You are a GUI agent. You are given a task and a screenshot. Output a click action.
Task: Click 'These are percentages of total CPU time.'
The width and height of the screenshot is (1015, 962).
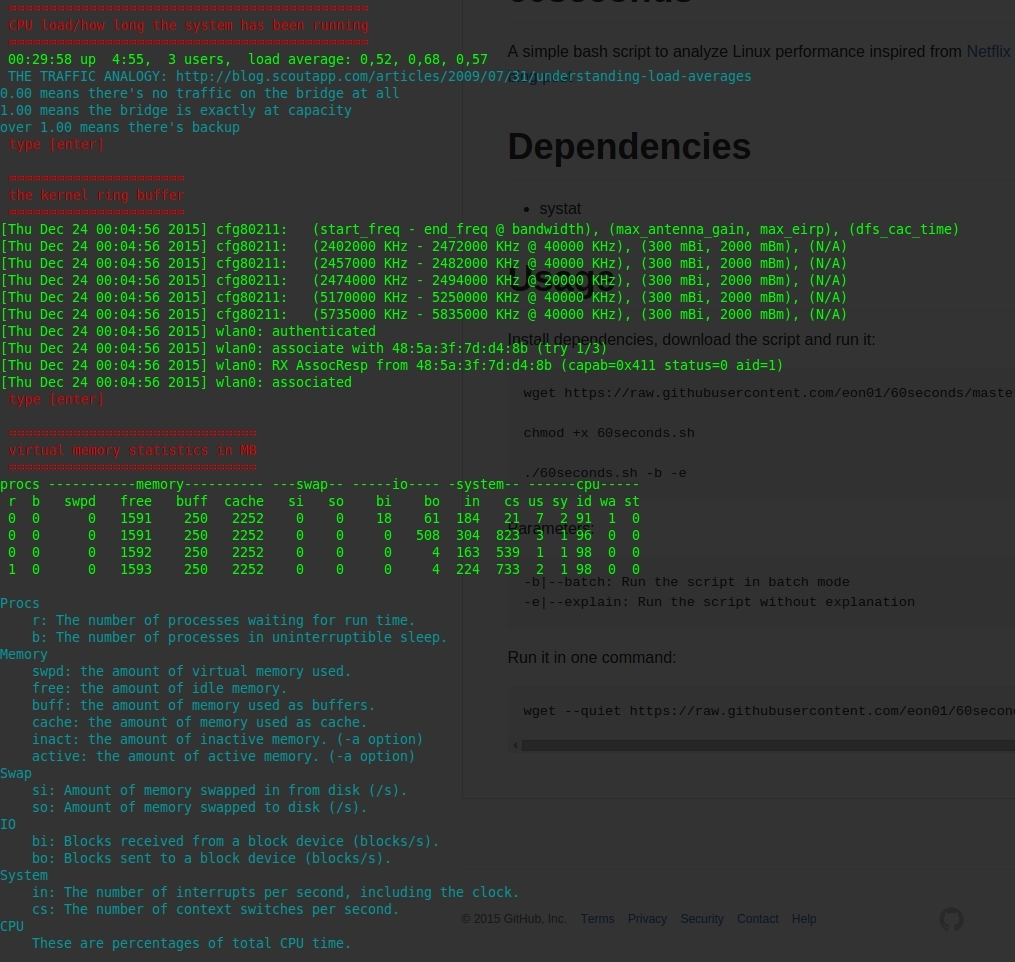[192, 943]
